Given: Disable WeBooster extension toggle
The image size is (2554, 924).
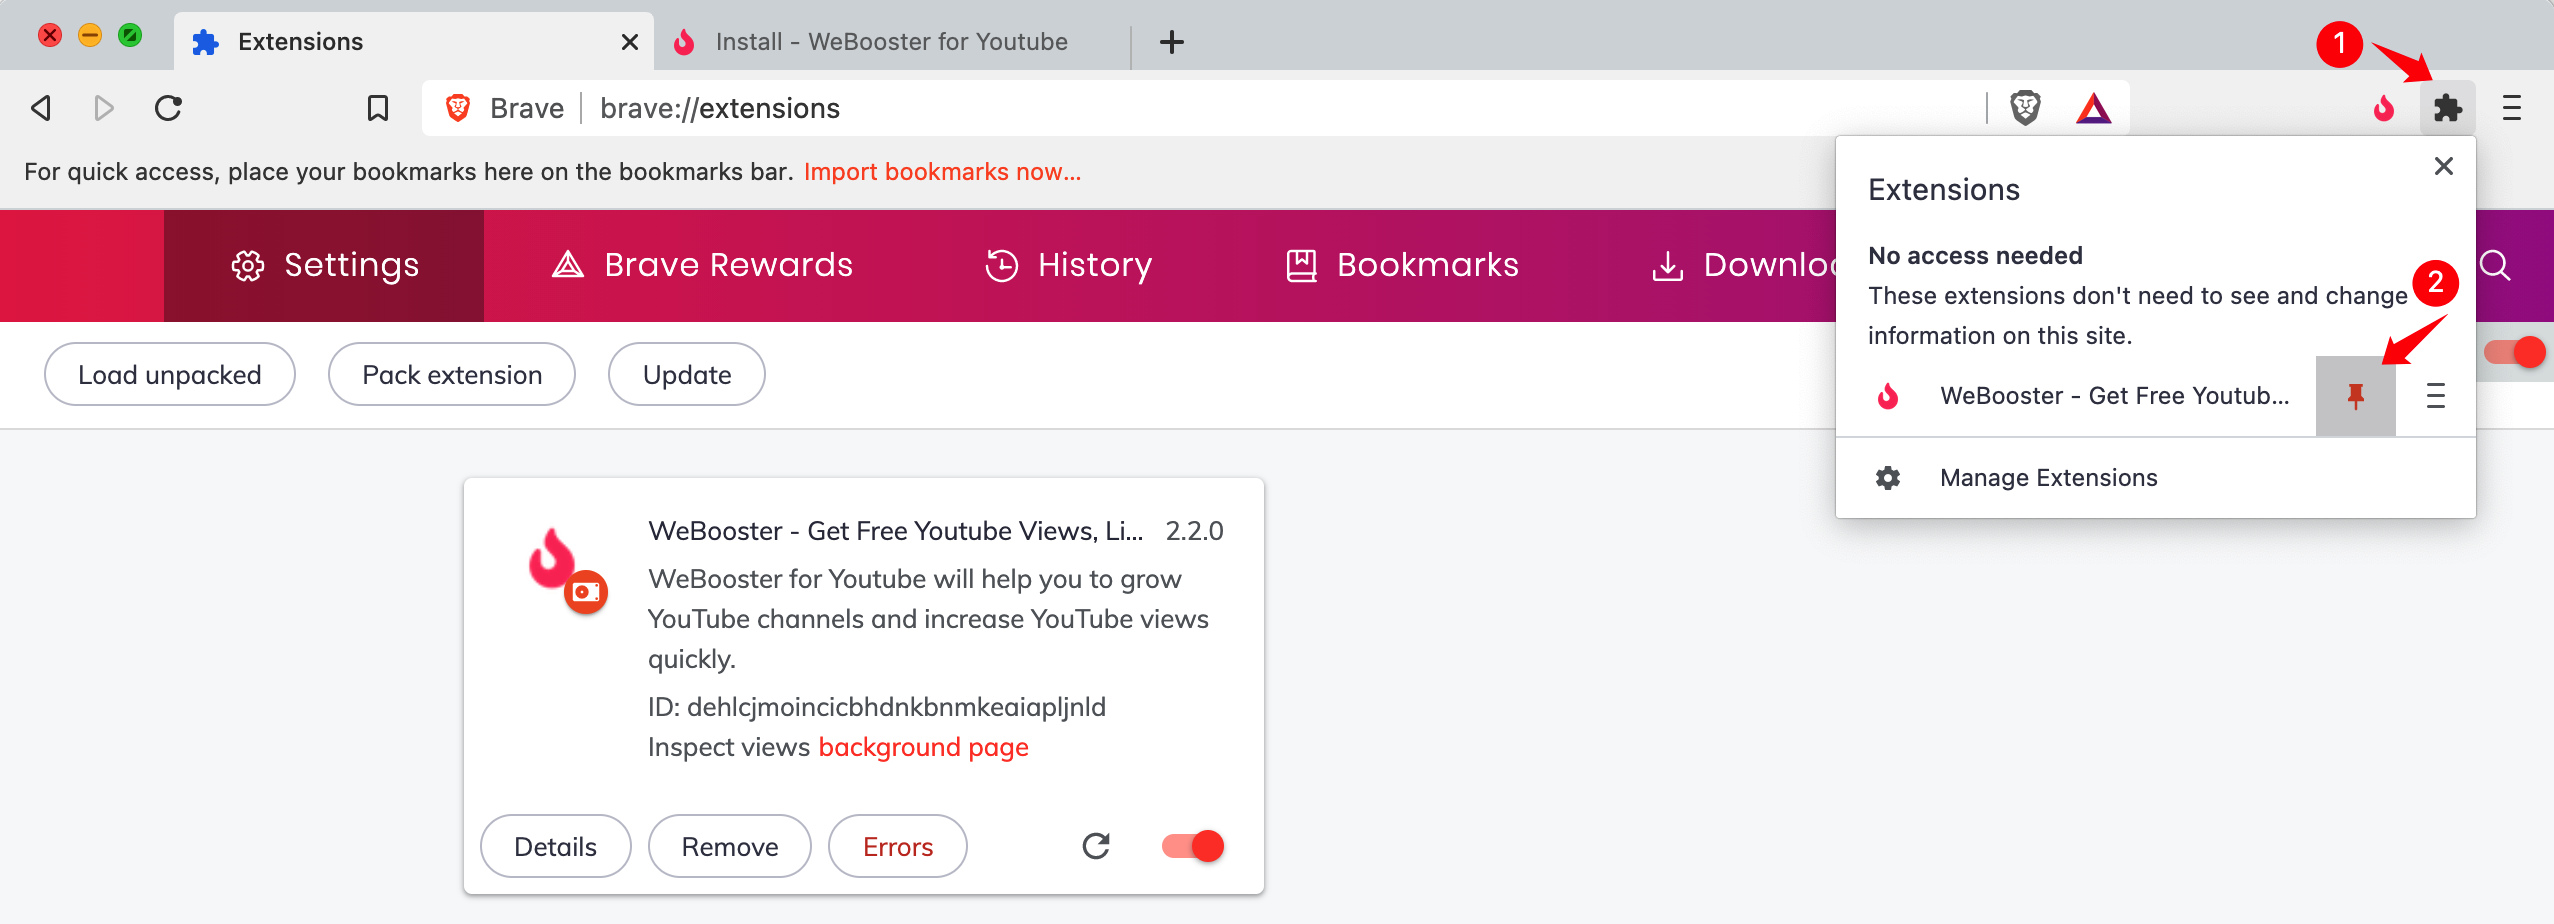Looking at the screenshot, I should pyautogui.click(x=1192, y=846).
